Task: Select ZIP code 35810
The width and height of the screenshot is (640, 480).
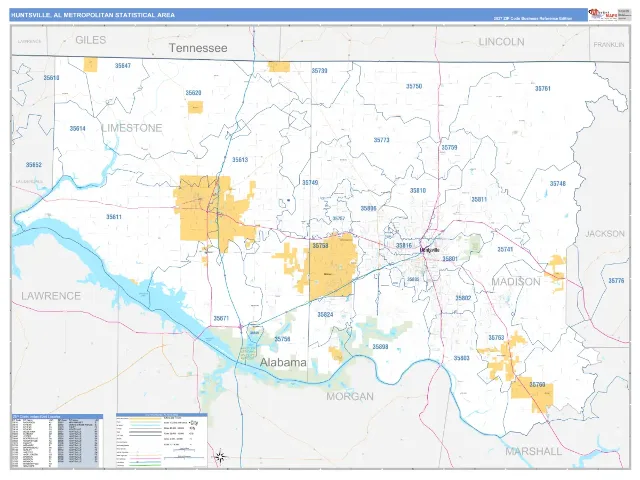Action: click(x=418, y=190)
